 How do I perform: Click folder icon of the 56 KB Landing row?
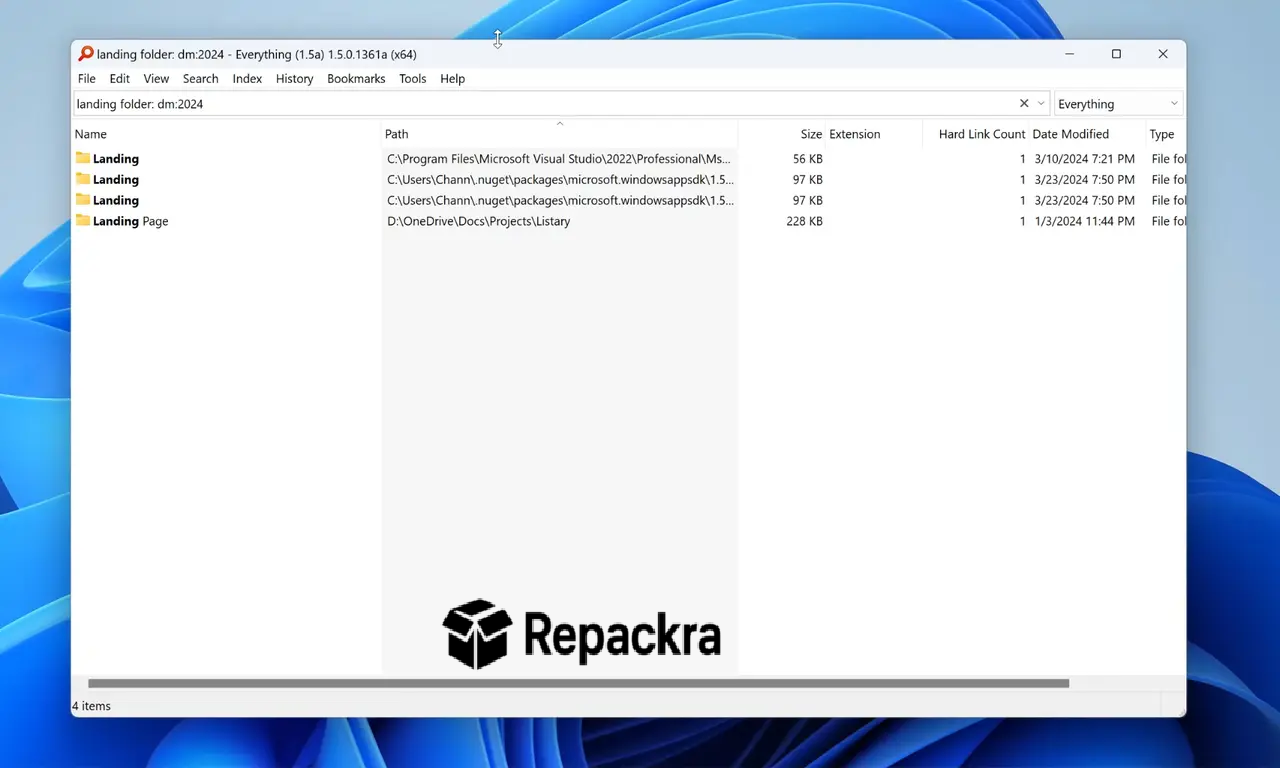click(x=83, y=158)
